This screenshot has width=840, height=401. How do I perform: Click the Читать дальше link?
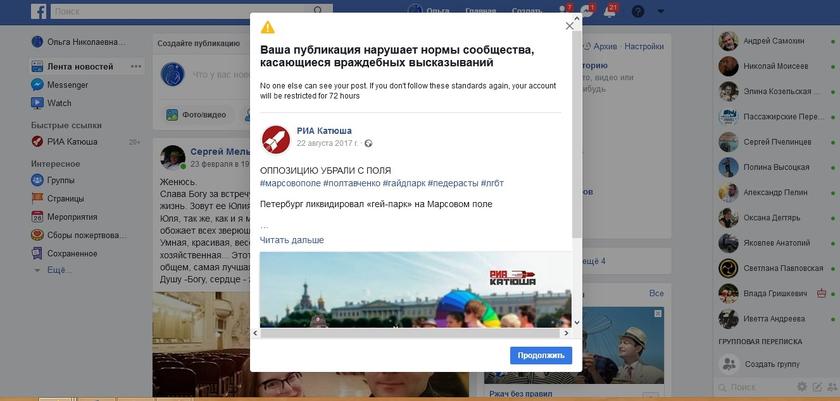coord(292,240)
